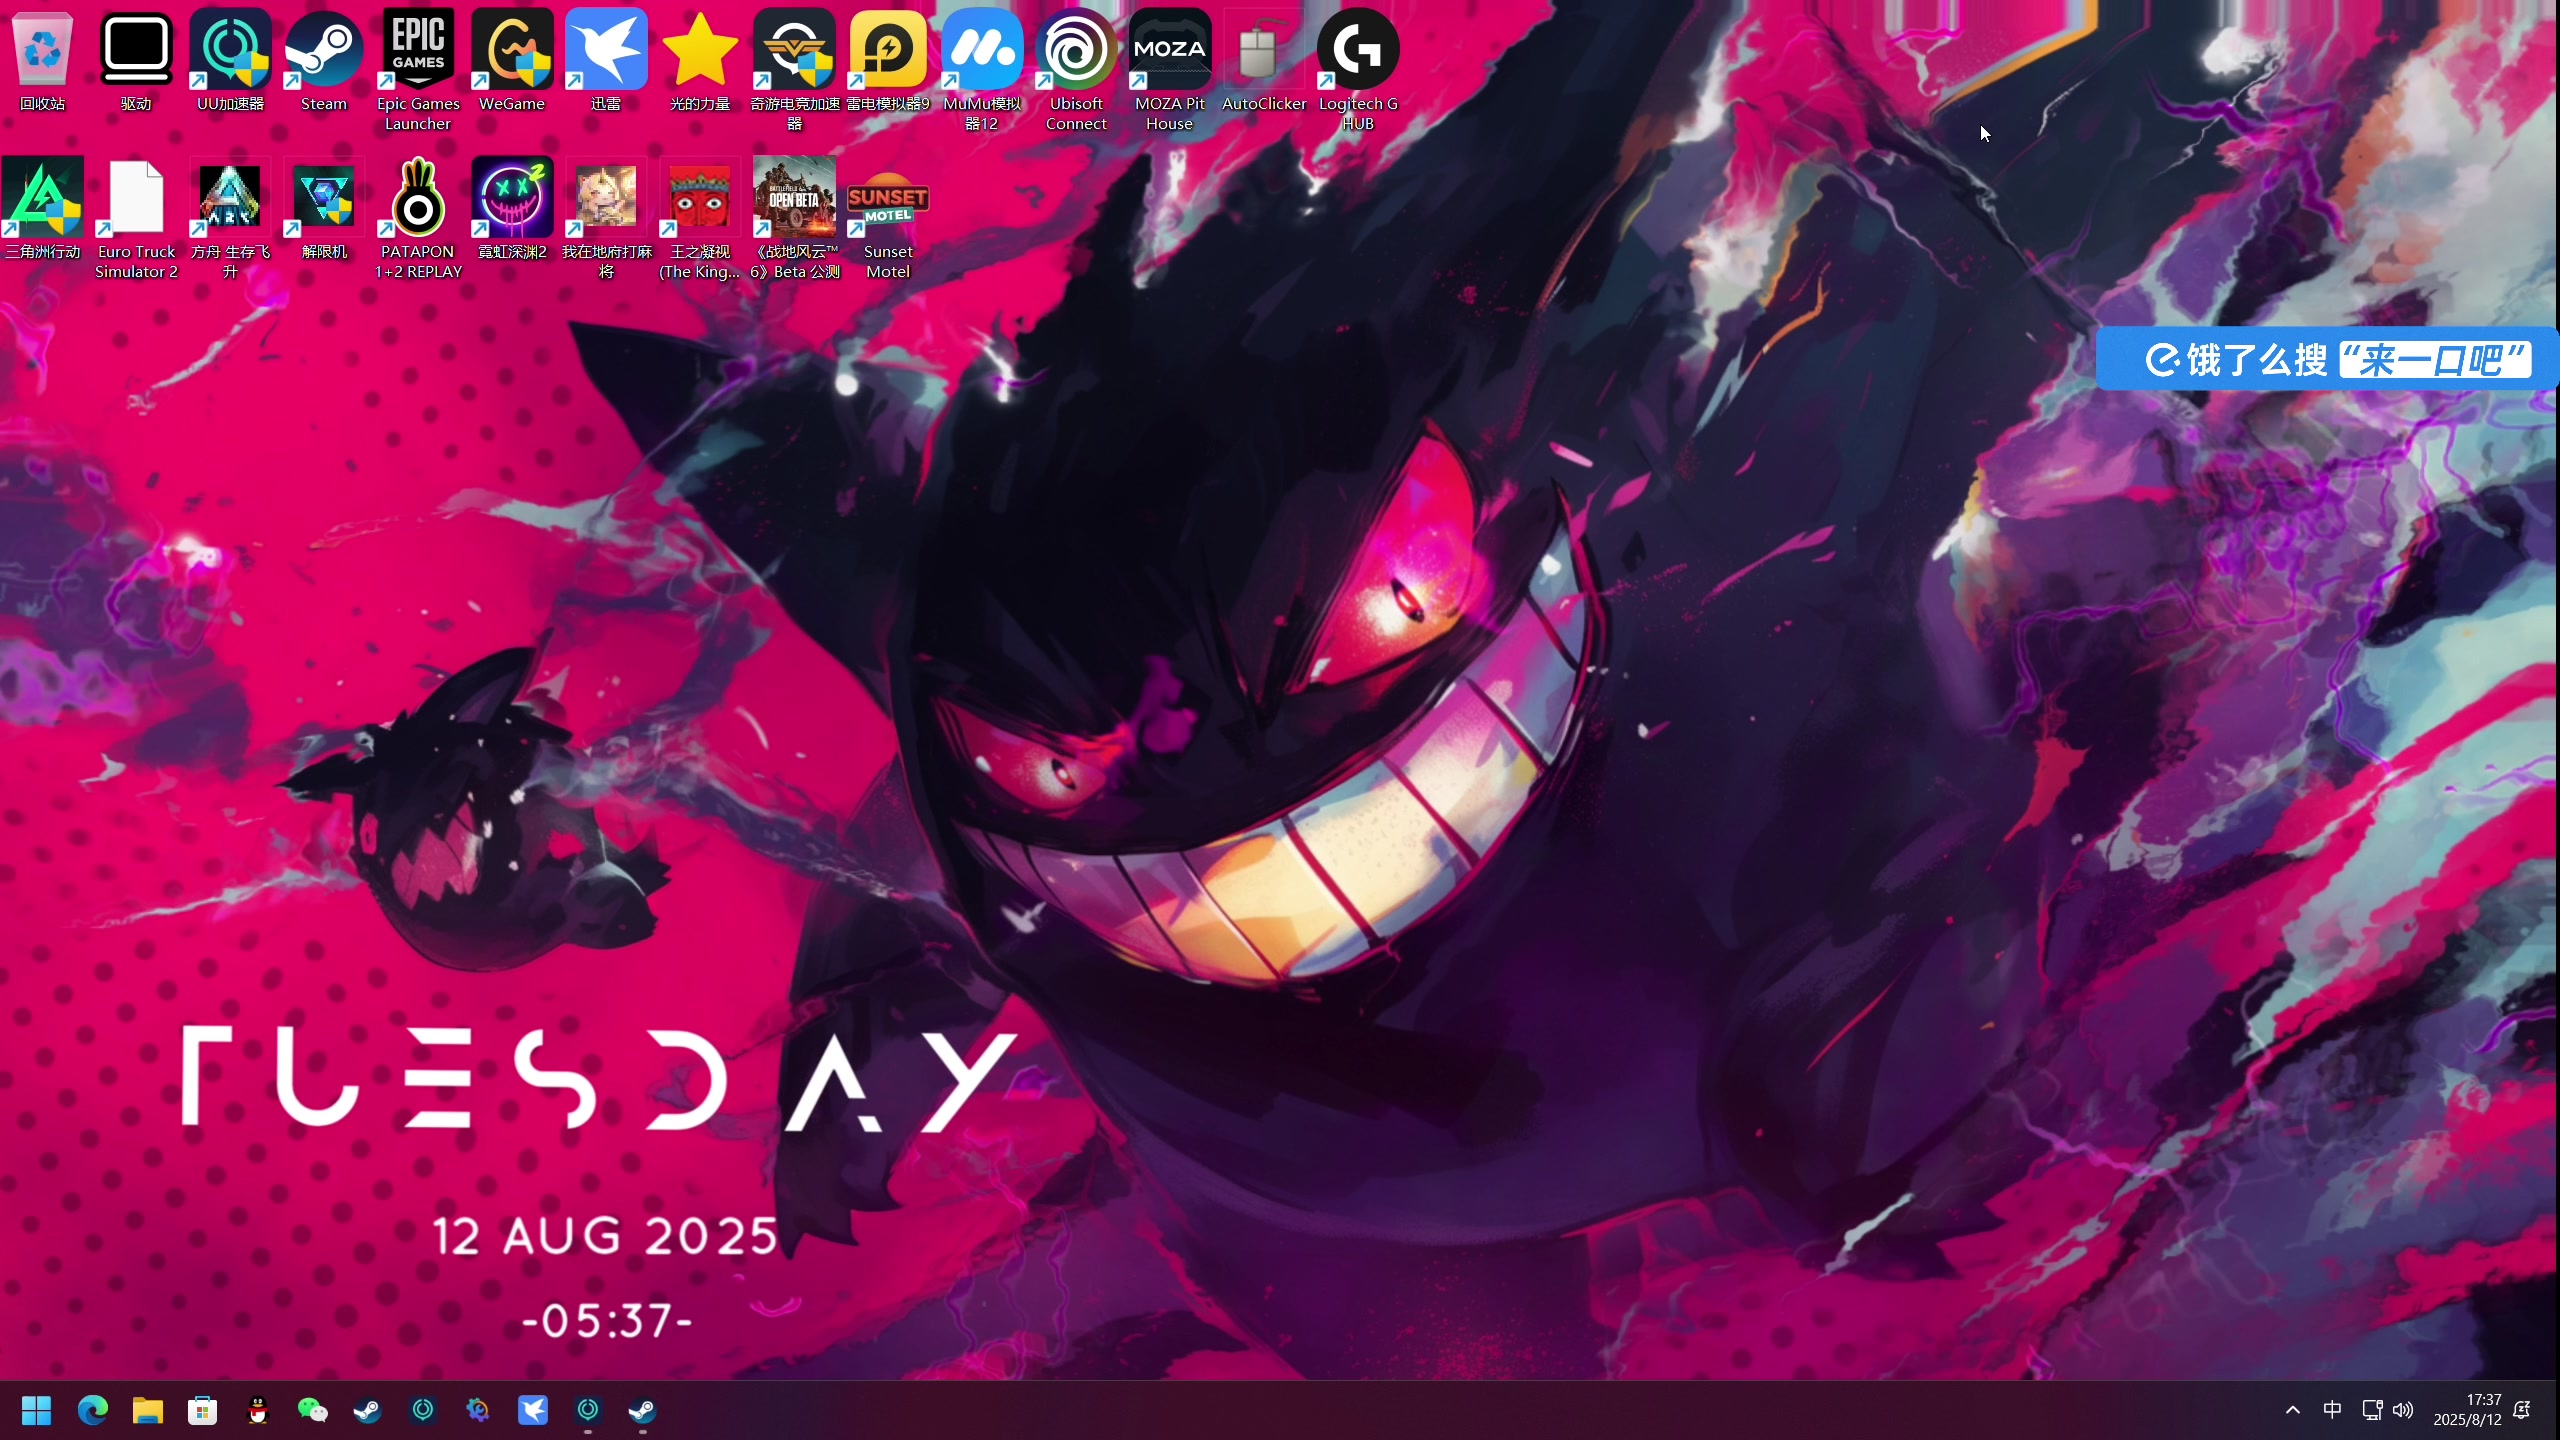Launch Microsoft Edge from the taskbar
This screenshot has width=2560, height=1440.
(x=92, y=1411)
